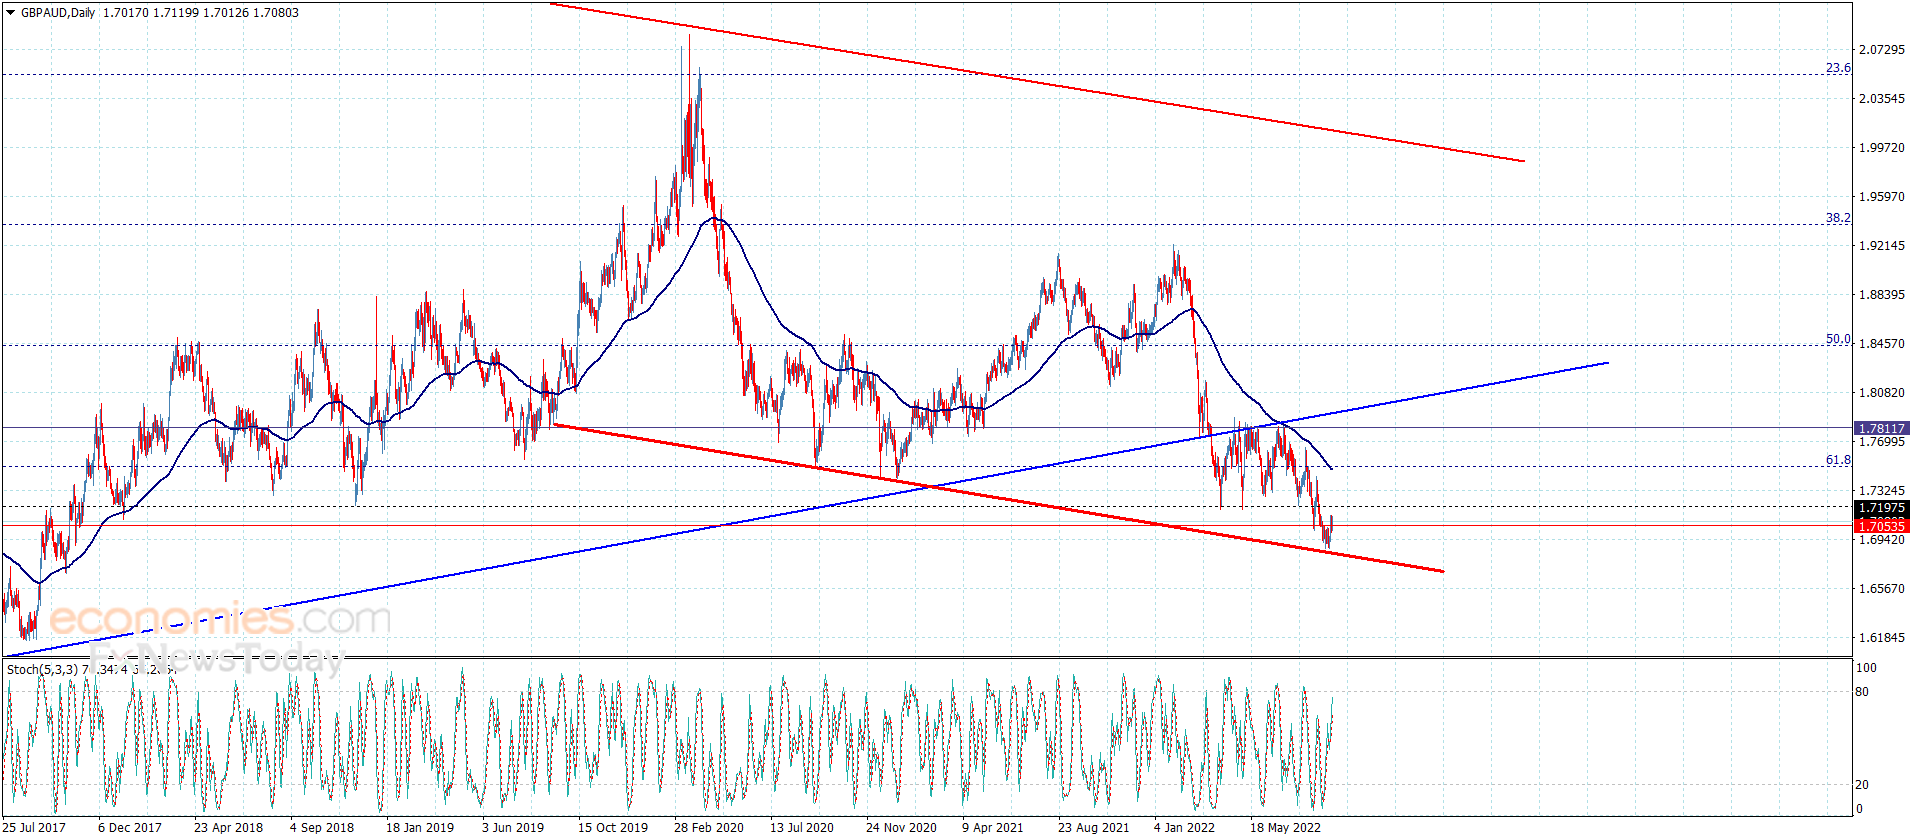Click the 23 Apr 2018 date label
Image resolution: width=1916 pixels, height=840 pixels.
click(228, 827)
